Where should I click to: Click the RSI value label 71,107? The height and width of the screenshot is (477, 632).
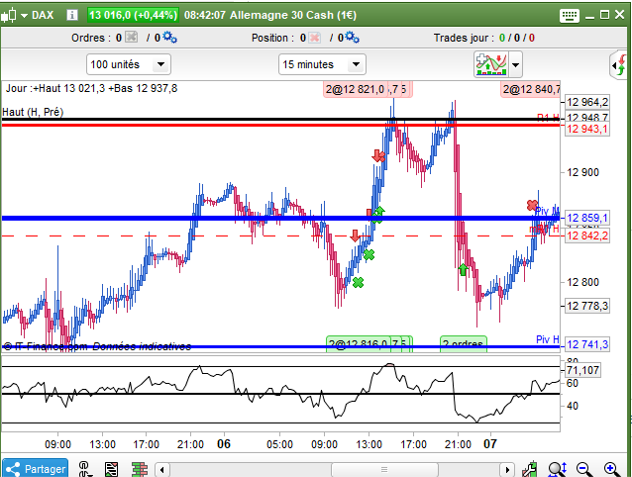pos(583,370)
